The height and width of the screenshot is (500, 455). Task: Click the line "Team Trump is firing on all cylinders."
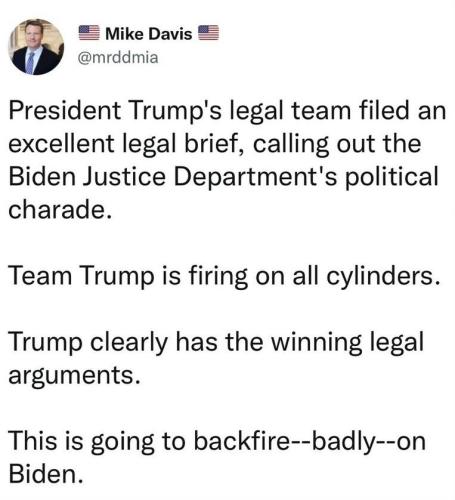pyautogui.click(x=224, y=277)
